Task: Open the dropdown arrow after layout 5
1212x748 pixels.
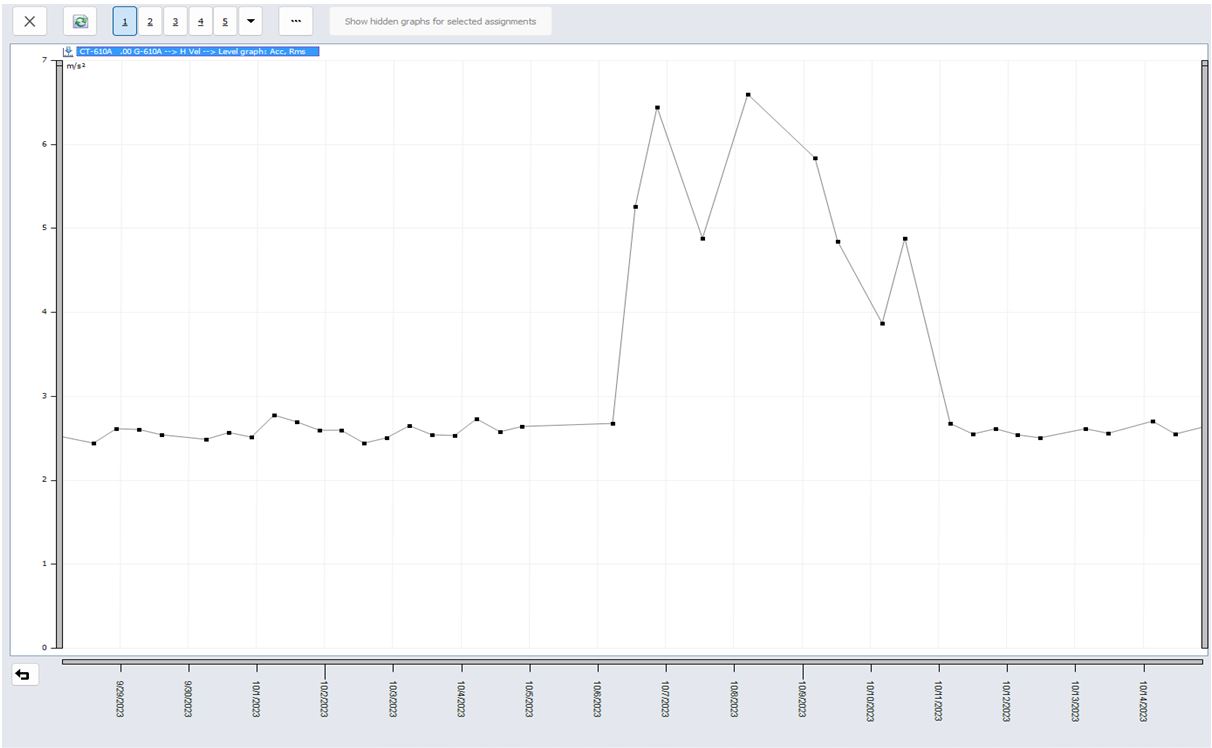Action: [x=250, y=21]
